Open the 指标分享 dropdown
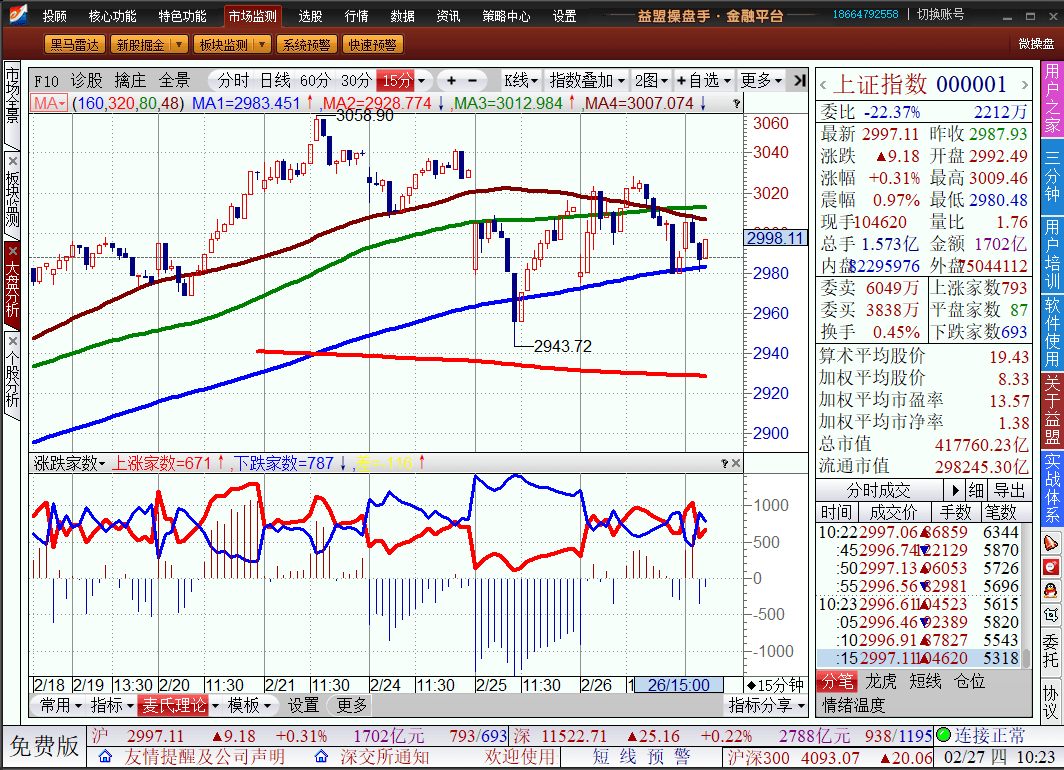The height and width of the screenshot is (770, 1064). point(767,706)
